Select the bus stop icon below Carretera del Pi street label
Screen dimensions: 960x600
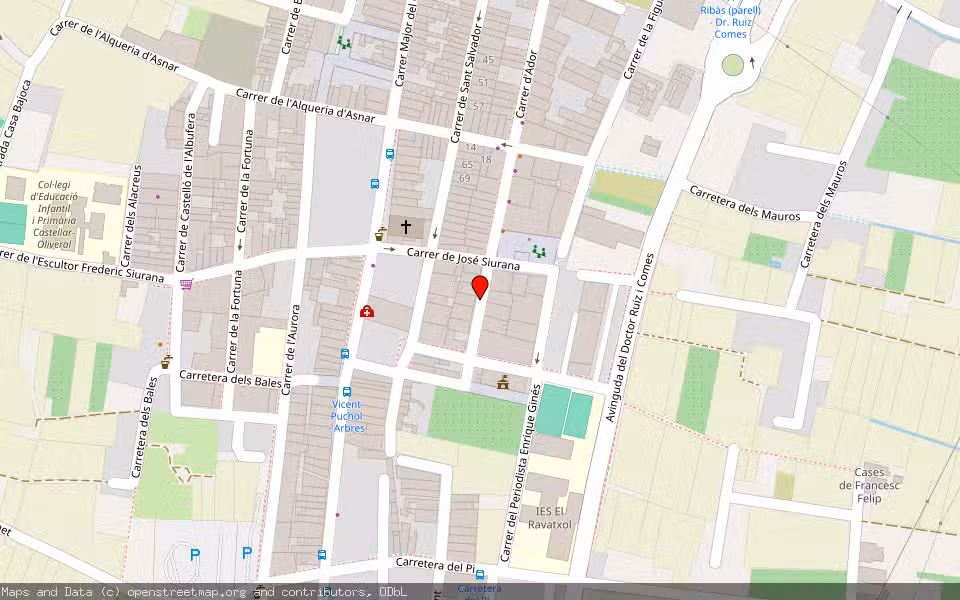tap(480, 575)
